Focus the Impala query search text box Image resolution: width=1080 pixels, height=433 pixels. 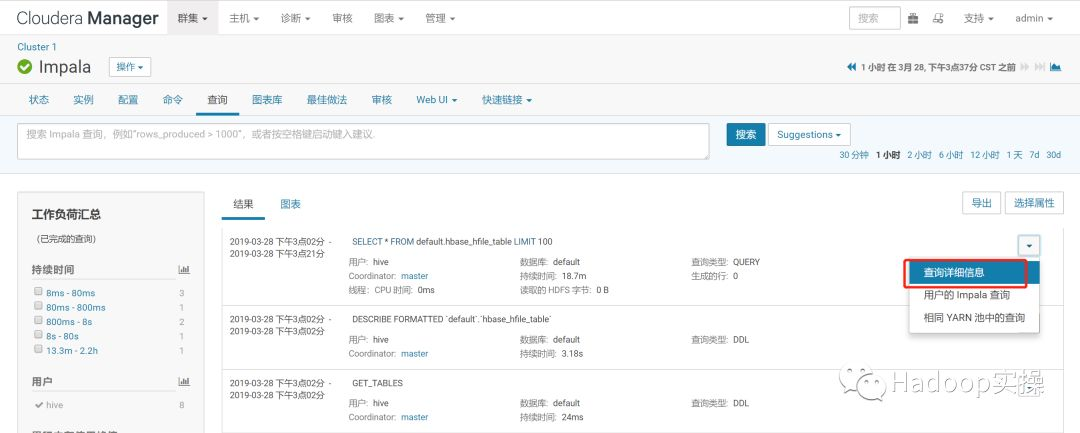click(x=363, y=141)
